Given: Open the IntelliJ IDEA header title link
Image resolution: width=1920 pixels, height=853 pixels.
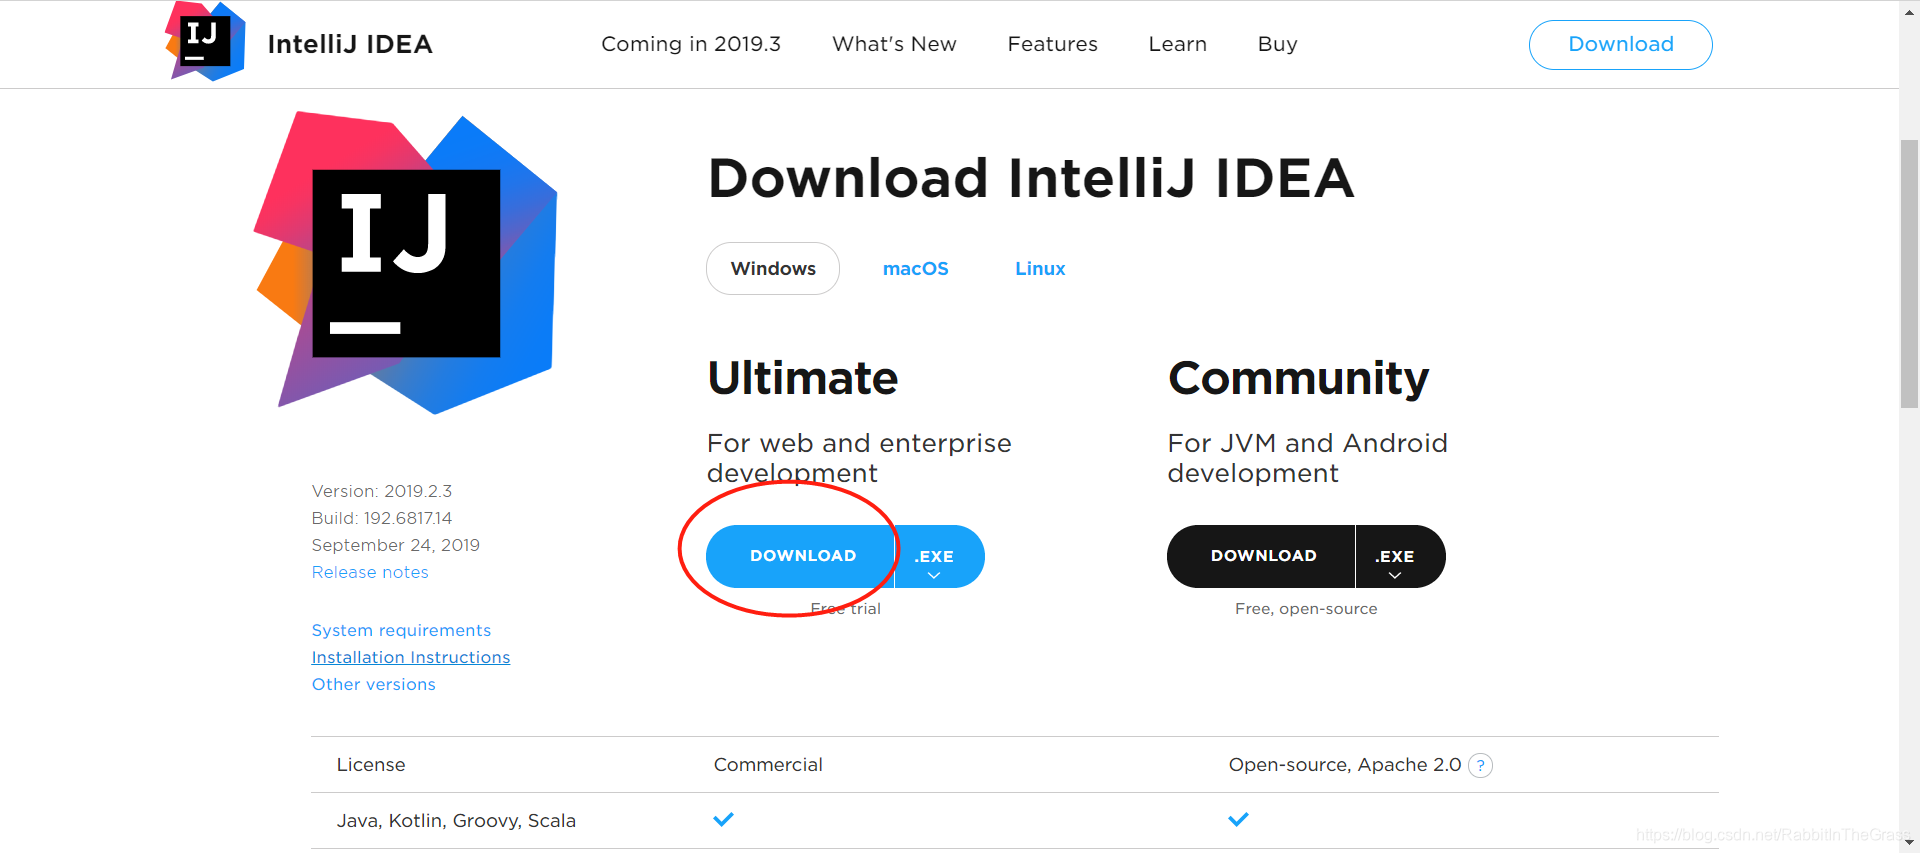Looking at the screenshot, I should [350, 44].
